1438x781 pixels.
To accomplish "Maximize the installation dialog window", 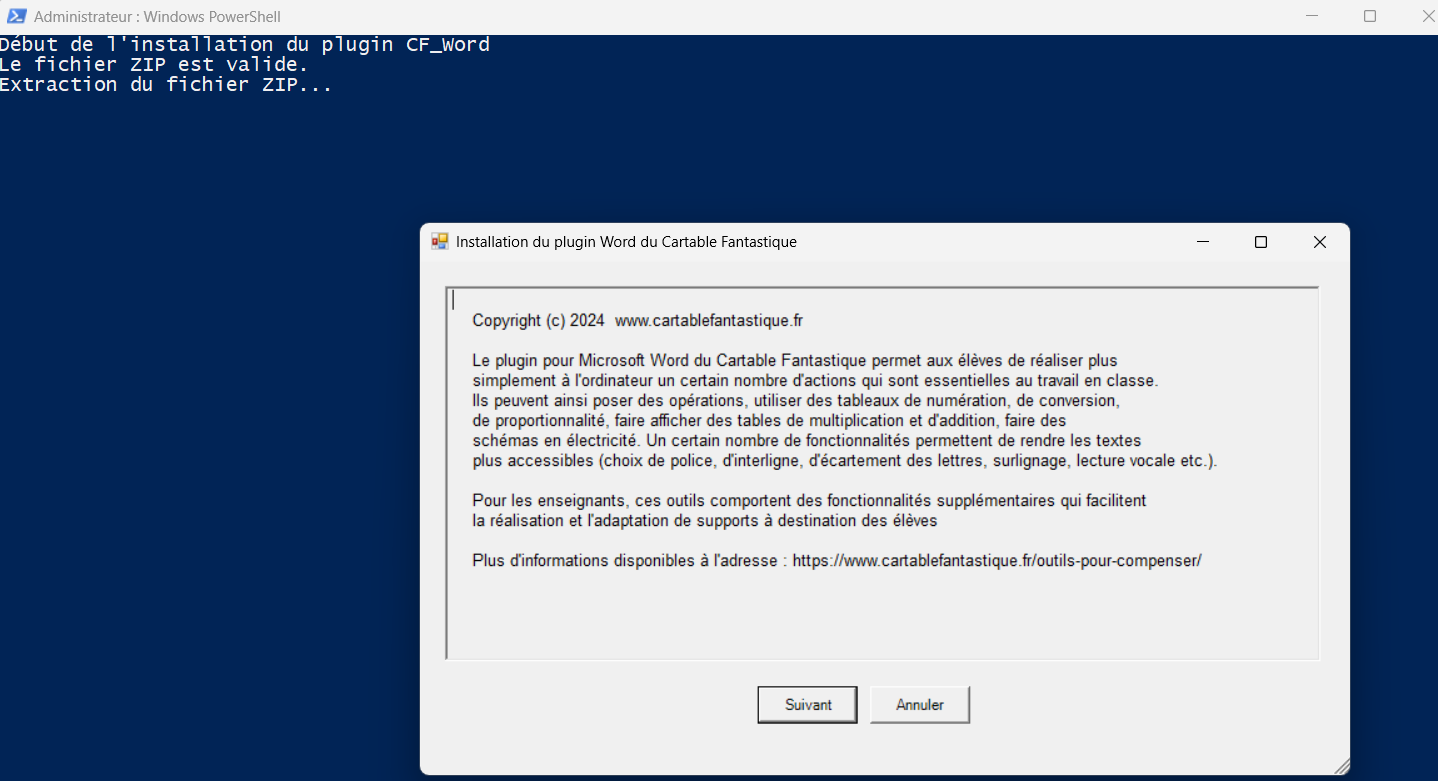I will tap(1261, 242).
